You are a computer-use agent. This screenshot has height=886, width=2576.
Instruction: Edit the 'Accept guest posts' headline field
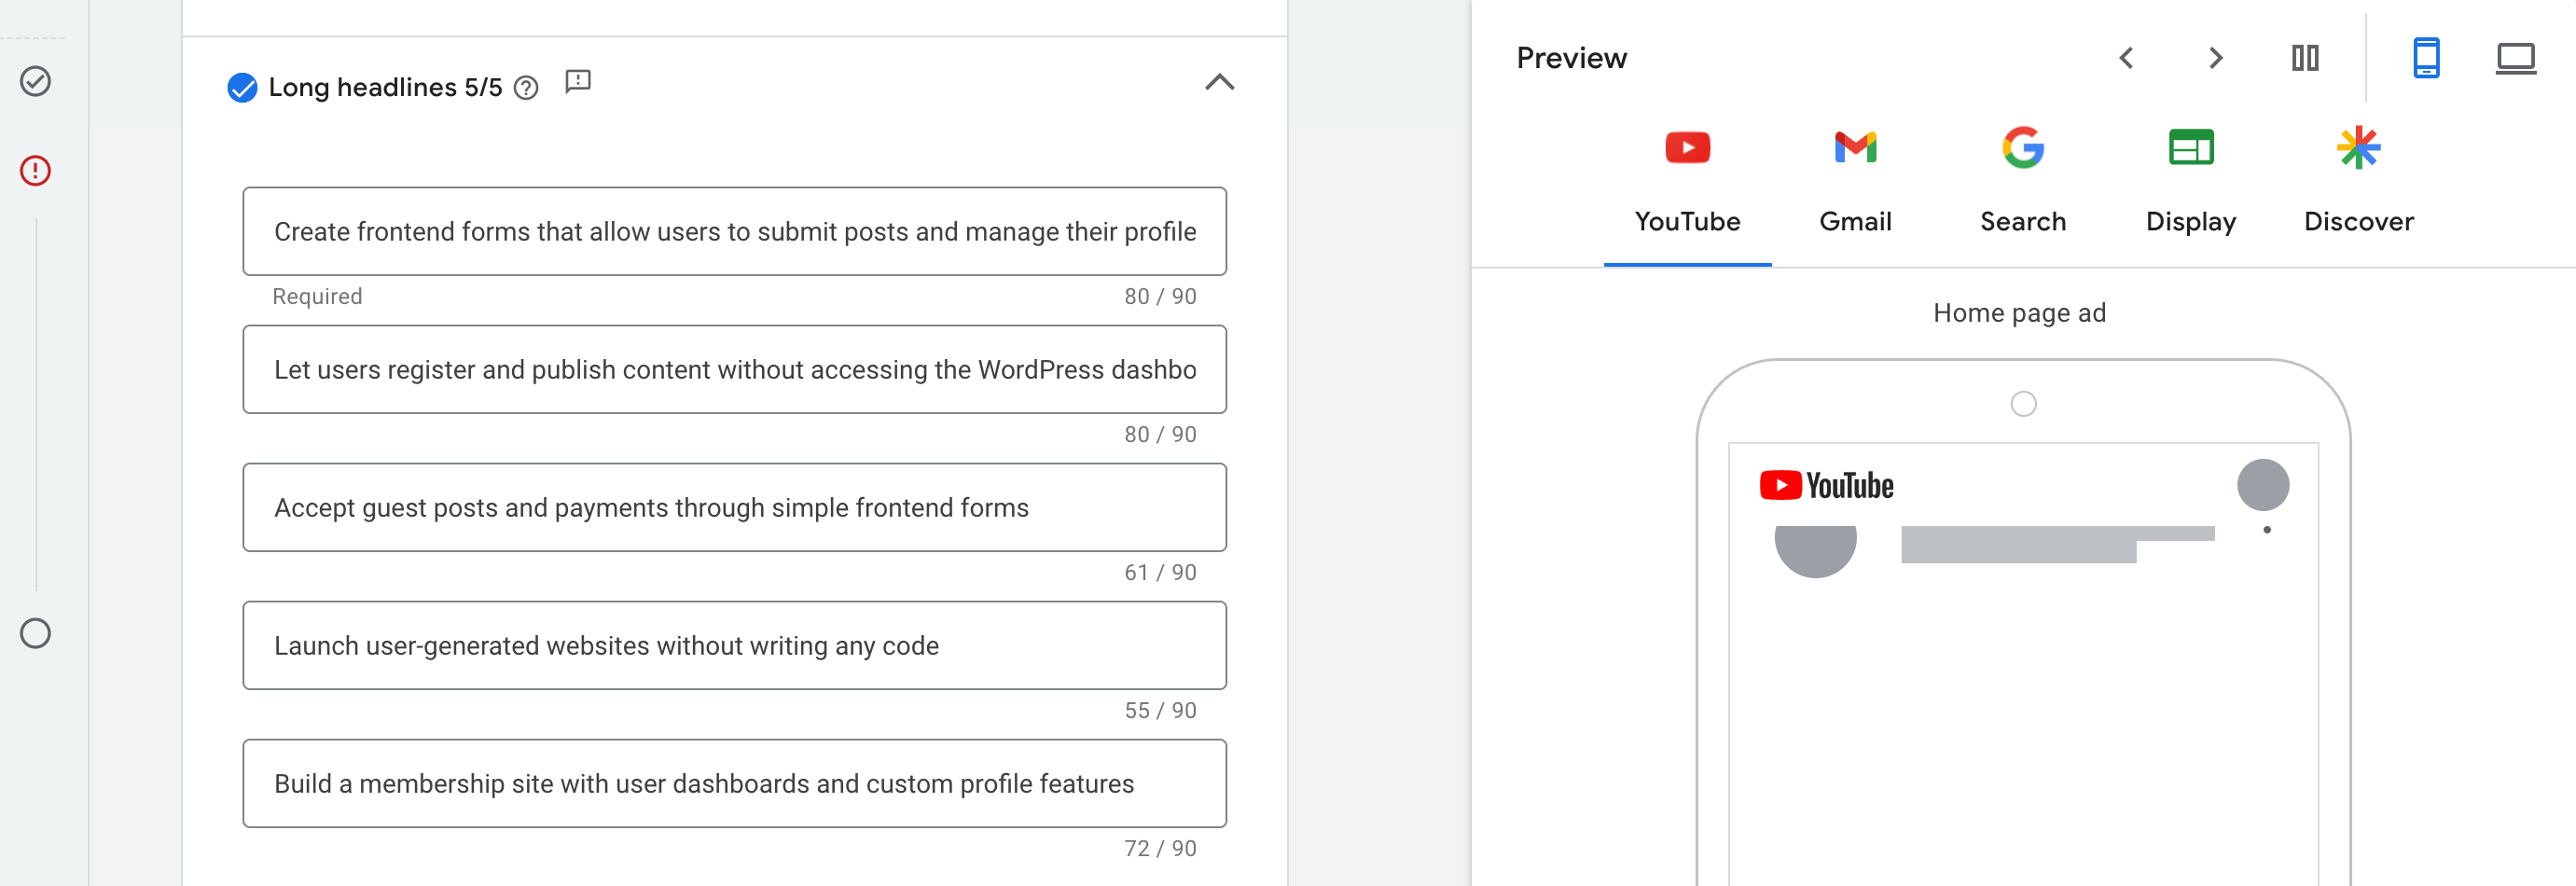pyautogui.click(x=734, y=507)
